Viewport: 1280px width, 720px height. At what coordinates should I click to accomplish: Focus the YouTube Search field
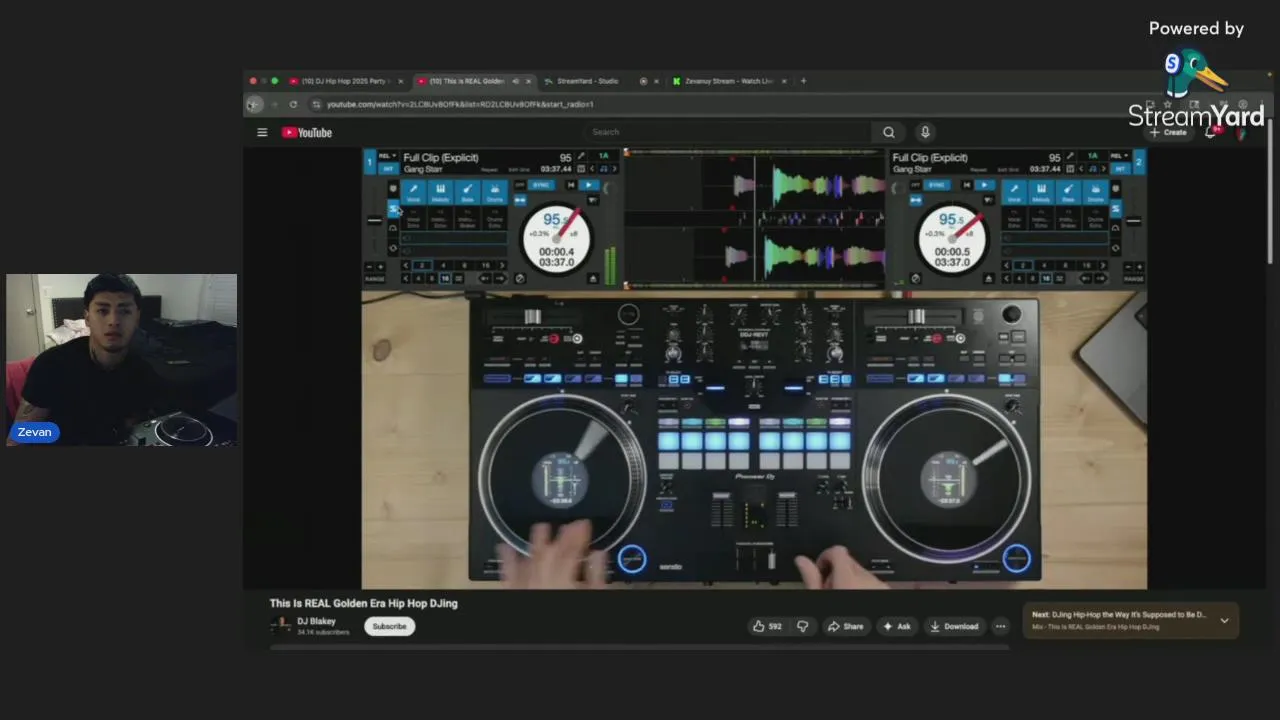point(728,132)
